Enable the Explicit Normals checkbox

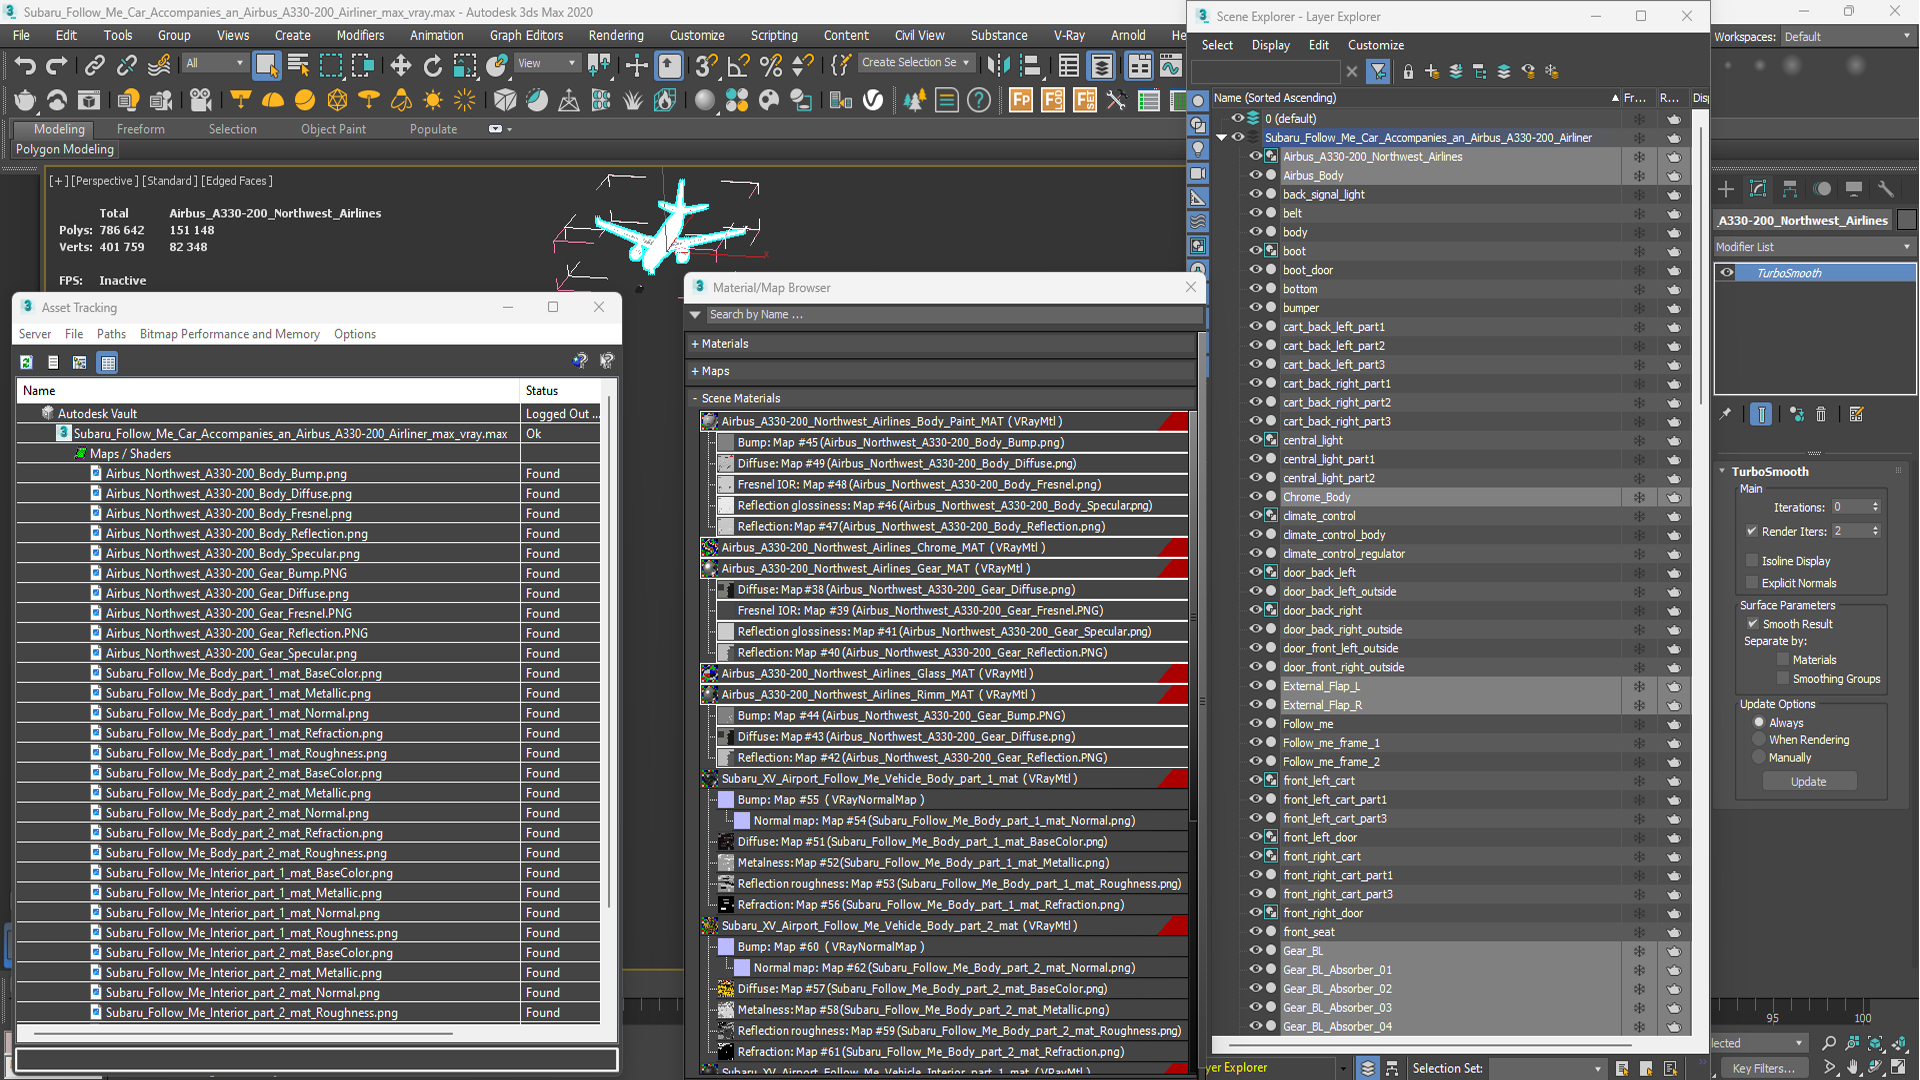coord(1752,583)
